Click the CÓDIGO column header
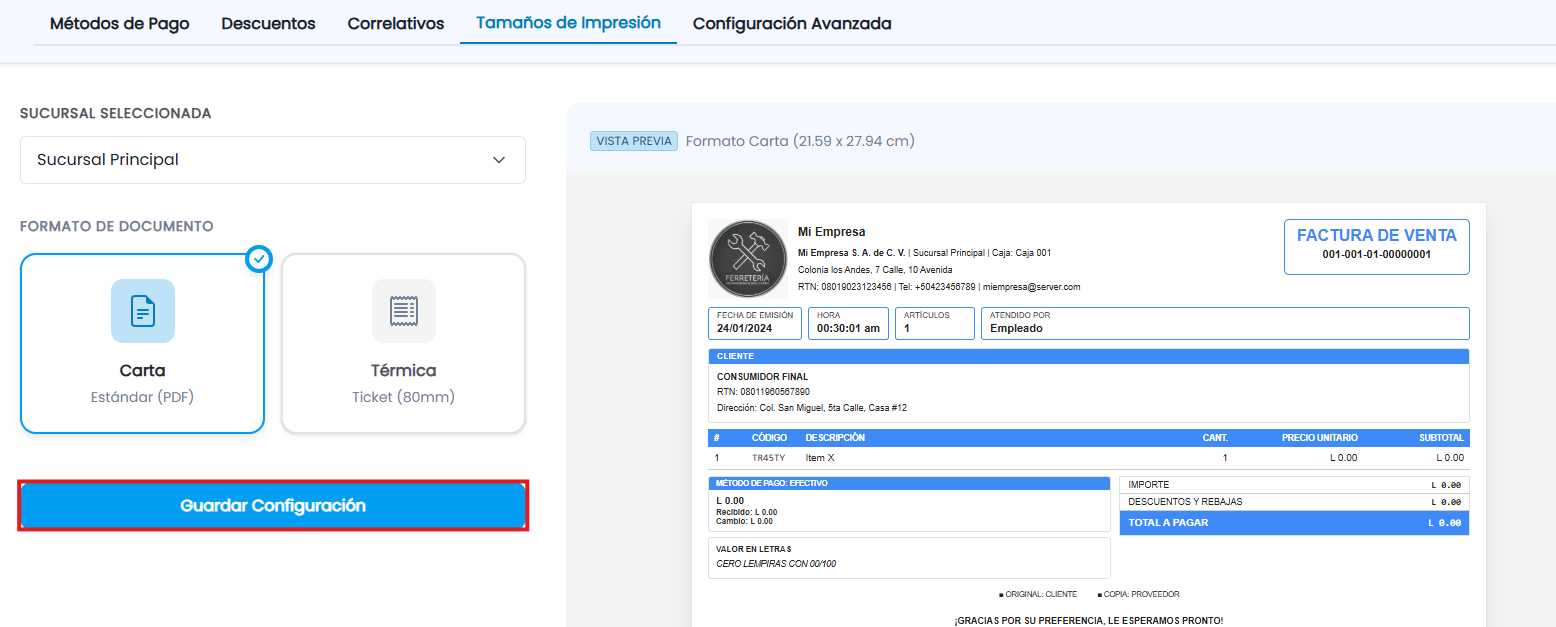The width and height of the screenshot is (1556, 627). [x=769, y=438]
